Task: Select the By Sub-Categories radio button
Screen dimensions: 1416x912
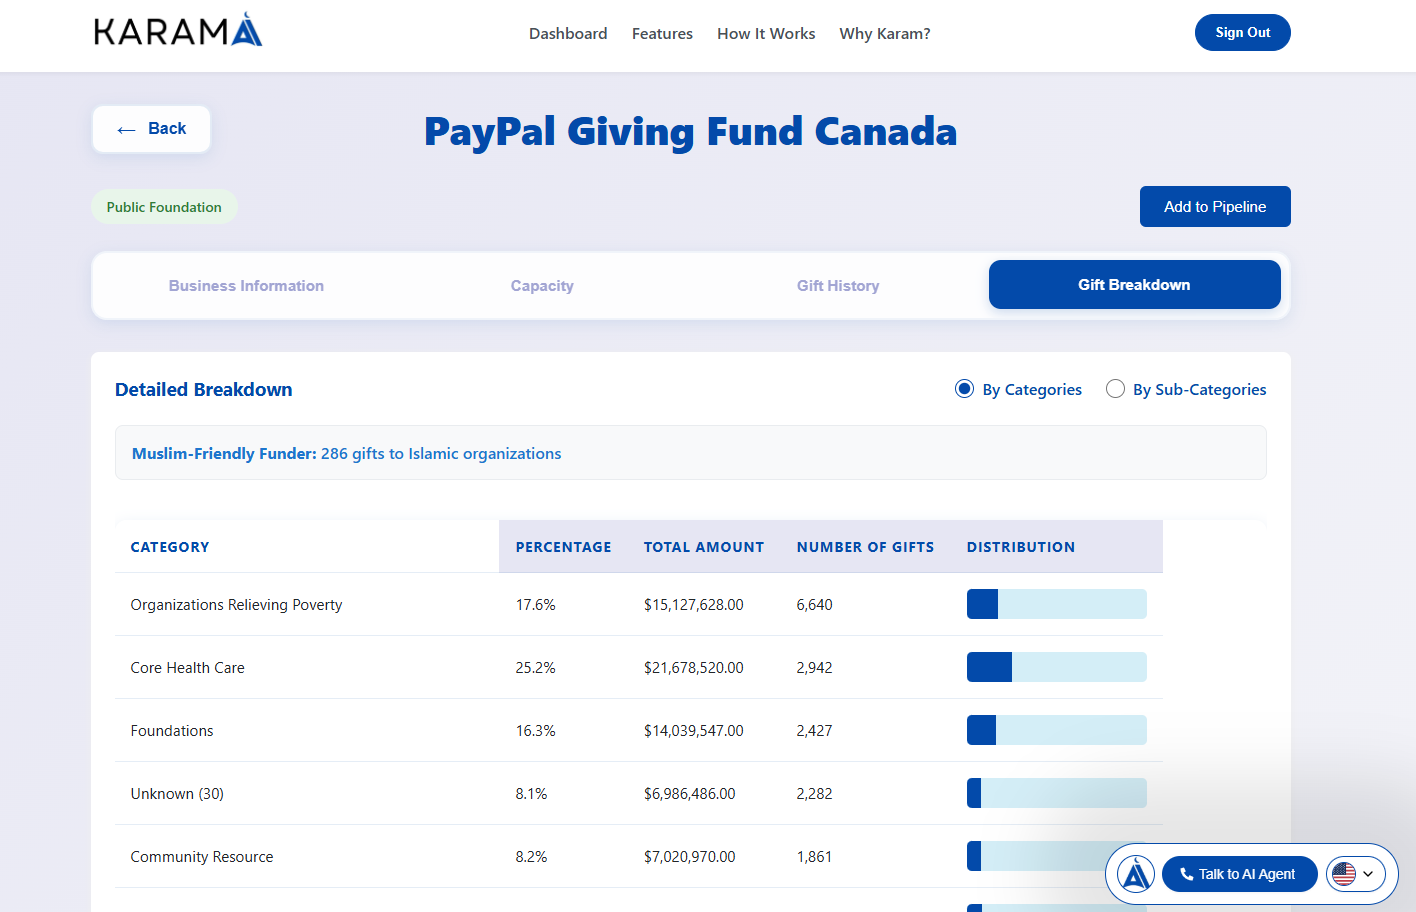Action: [1115, 389]
